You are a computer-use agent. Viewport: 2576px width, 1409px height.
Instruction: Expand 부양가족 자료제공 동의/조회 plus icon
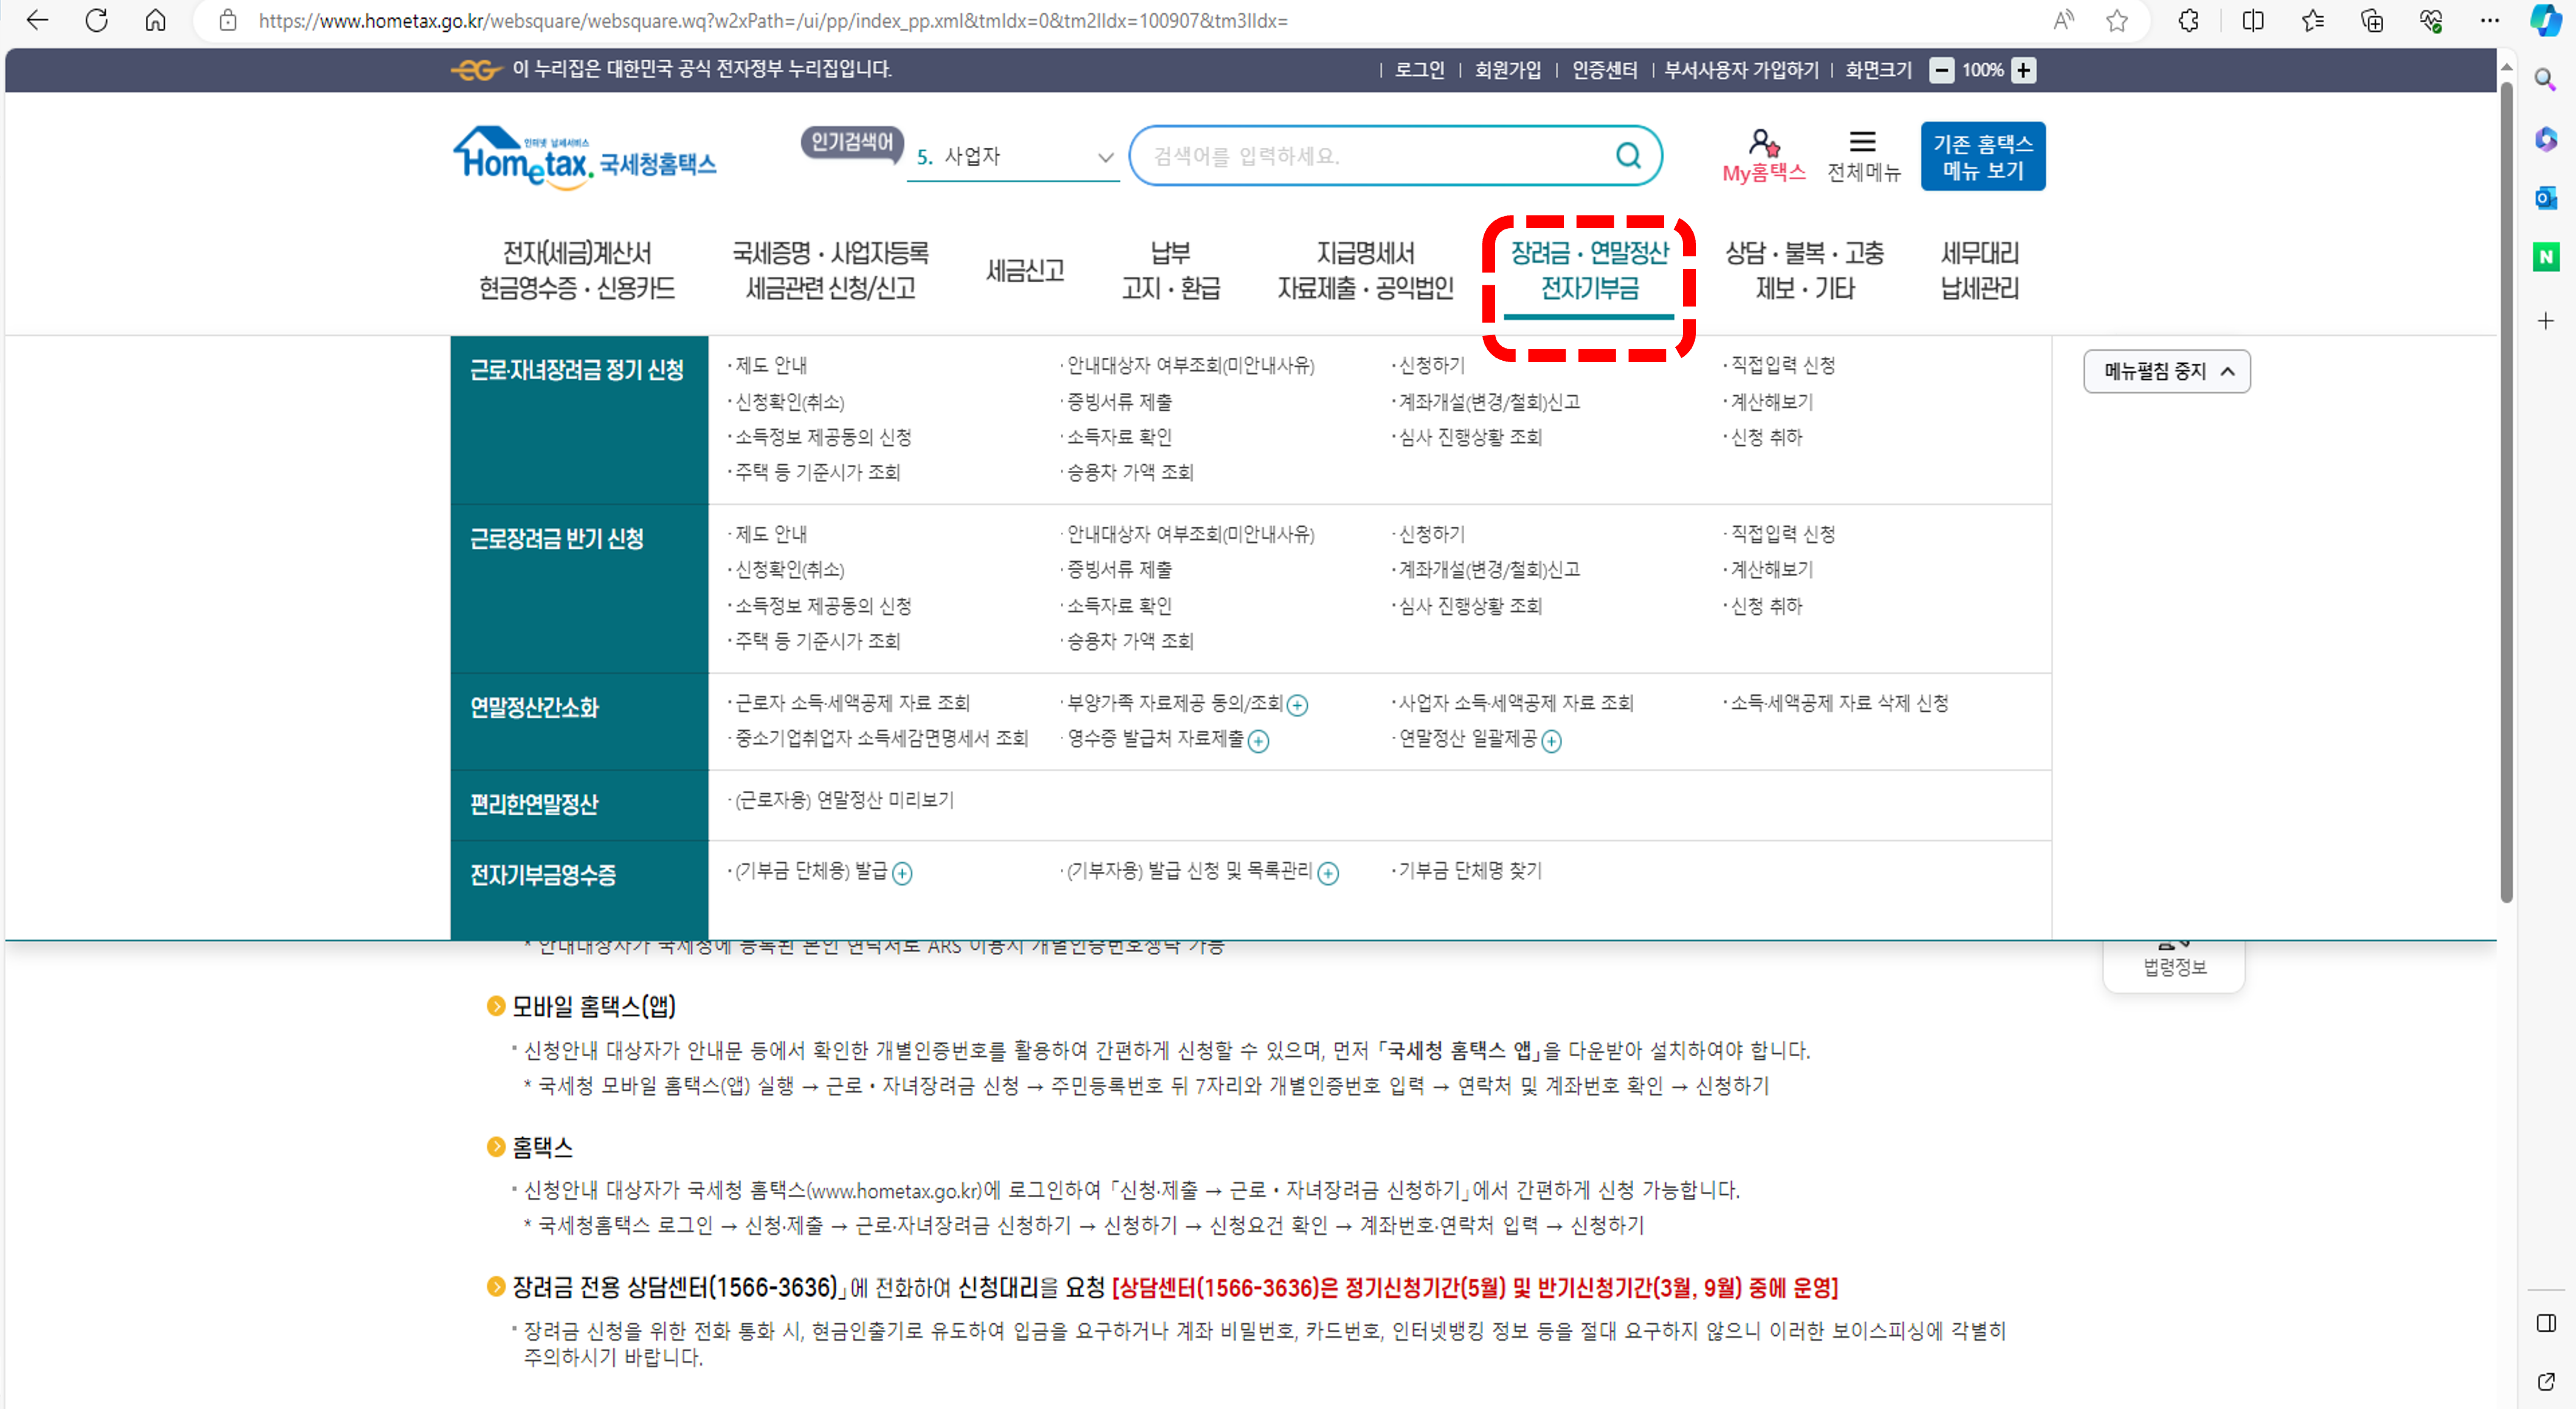1297,705
